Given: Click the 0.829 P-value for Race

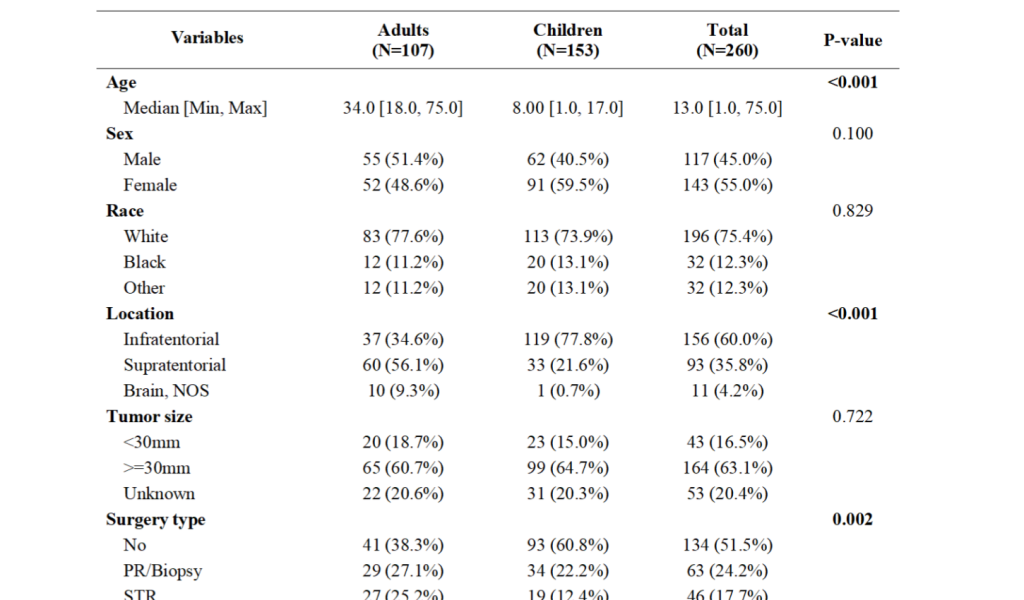Looking at the screenshot, I should point(852,211).
